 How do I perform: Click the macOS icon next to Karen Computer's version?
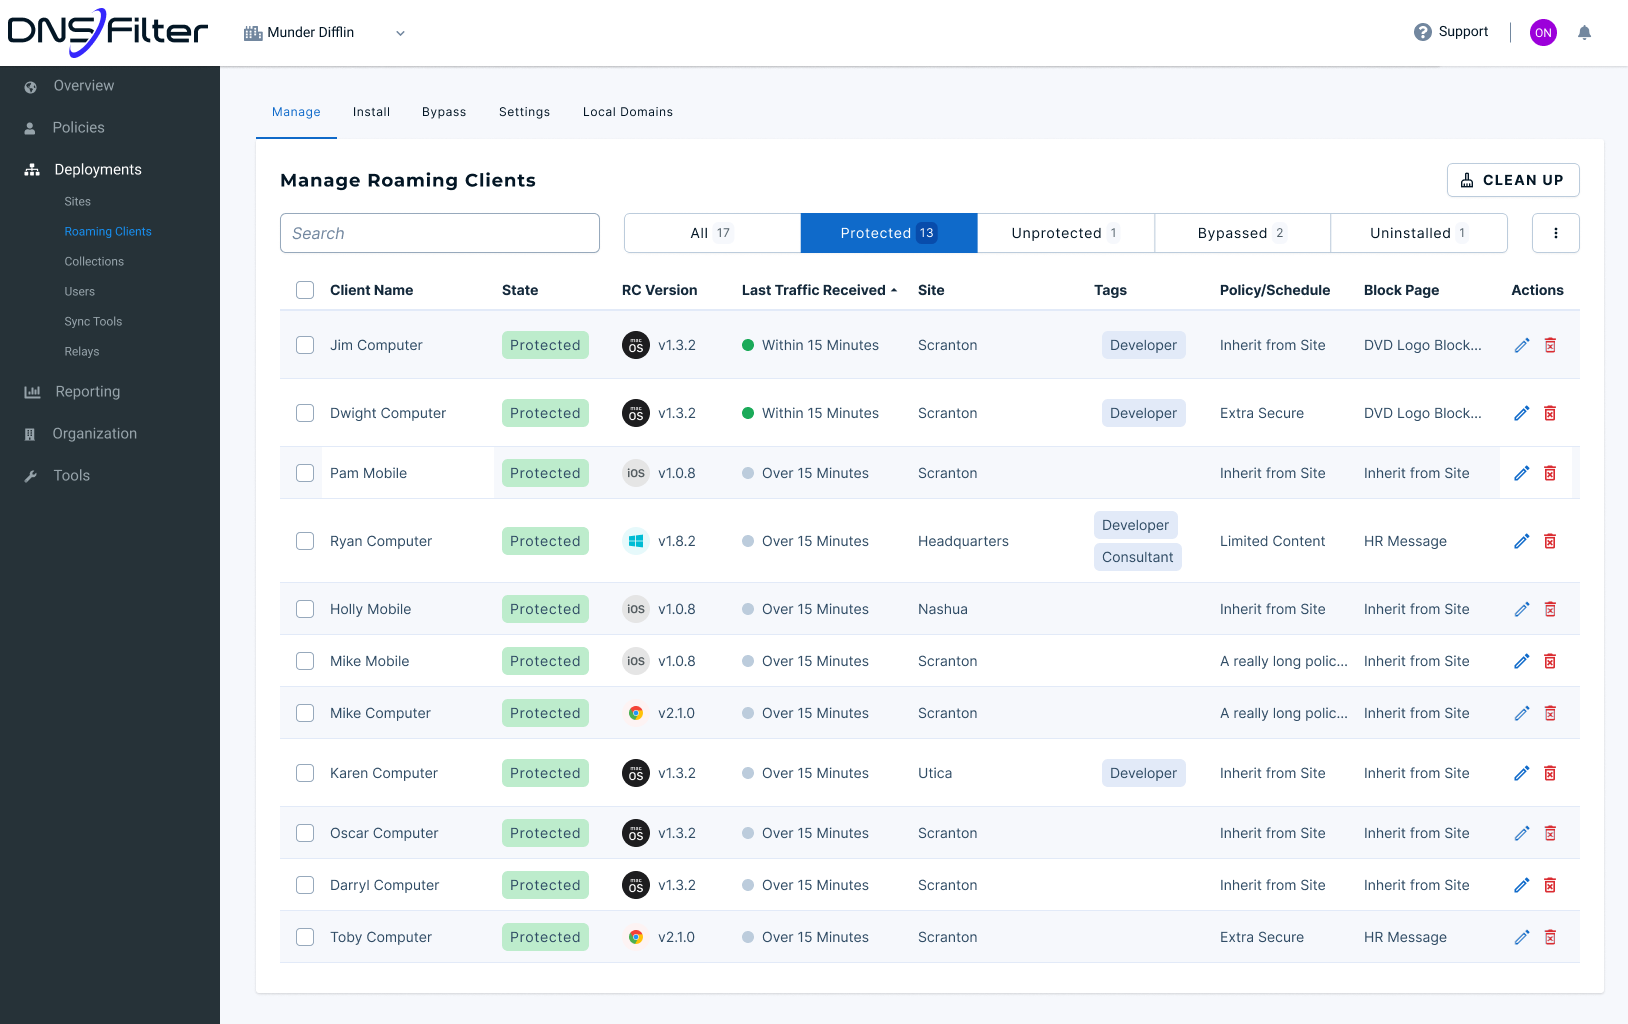click(636, 773)
